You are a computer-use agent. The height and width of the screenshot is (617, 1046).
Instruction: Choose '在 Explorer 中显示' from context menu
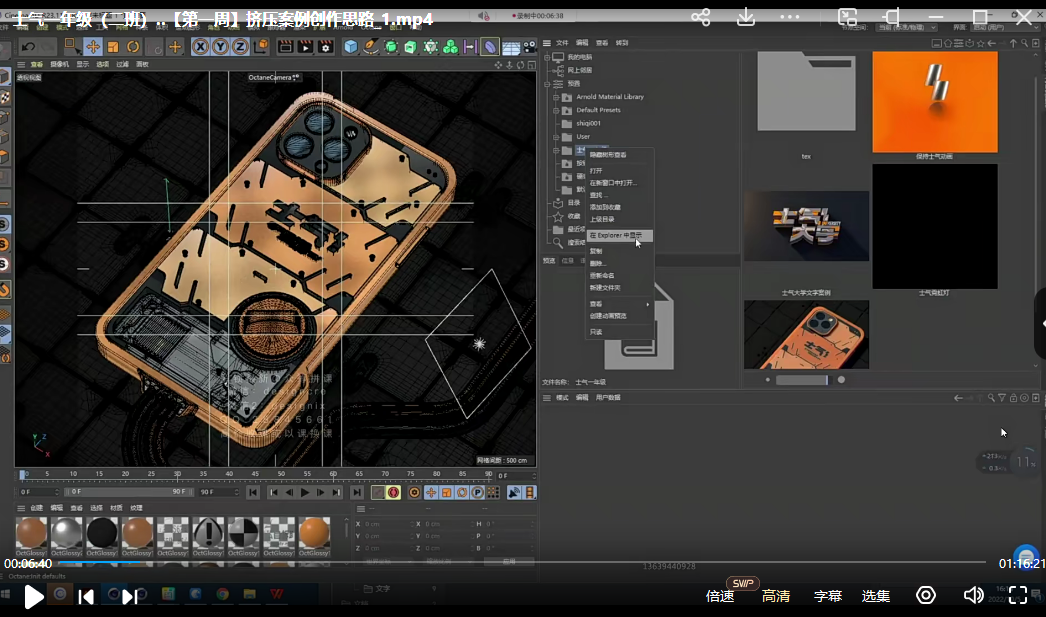(616, 235)
